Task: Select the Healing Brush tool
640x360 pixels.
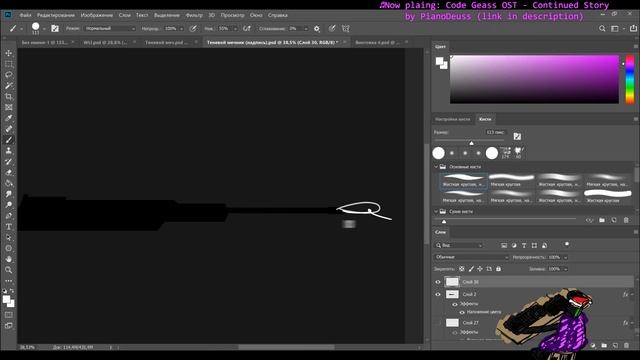Action: tap(9, 129)
